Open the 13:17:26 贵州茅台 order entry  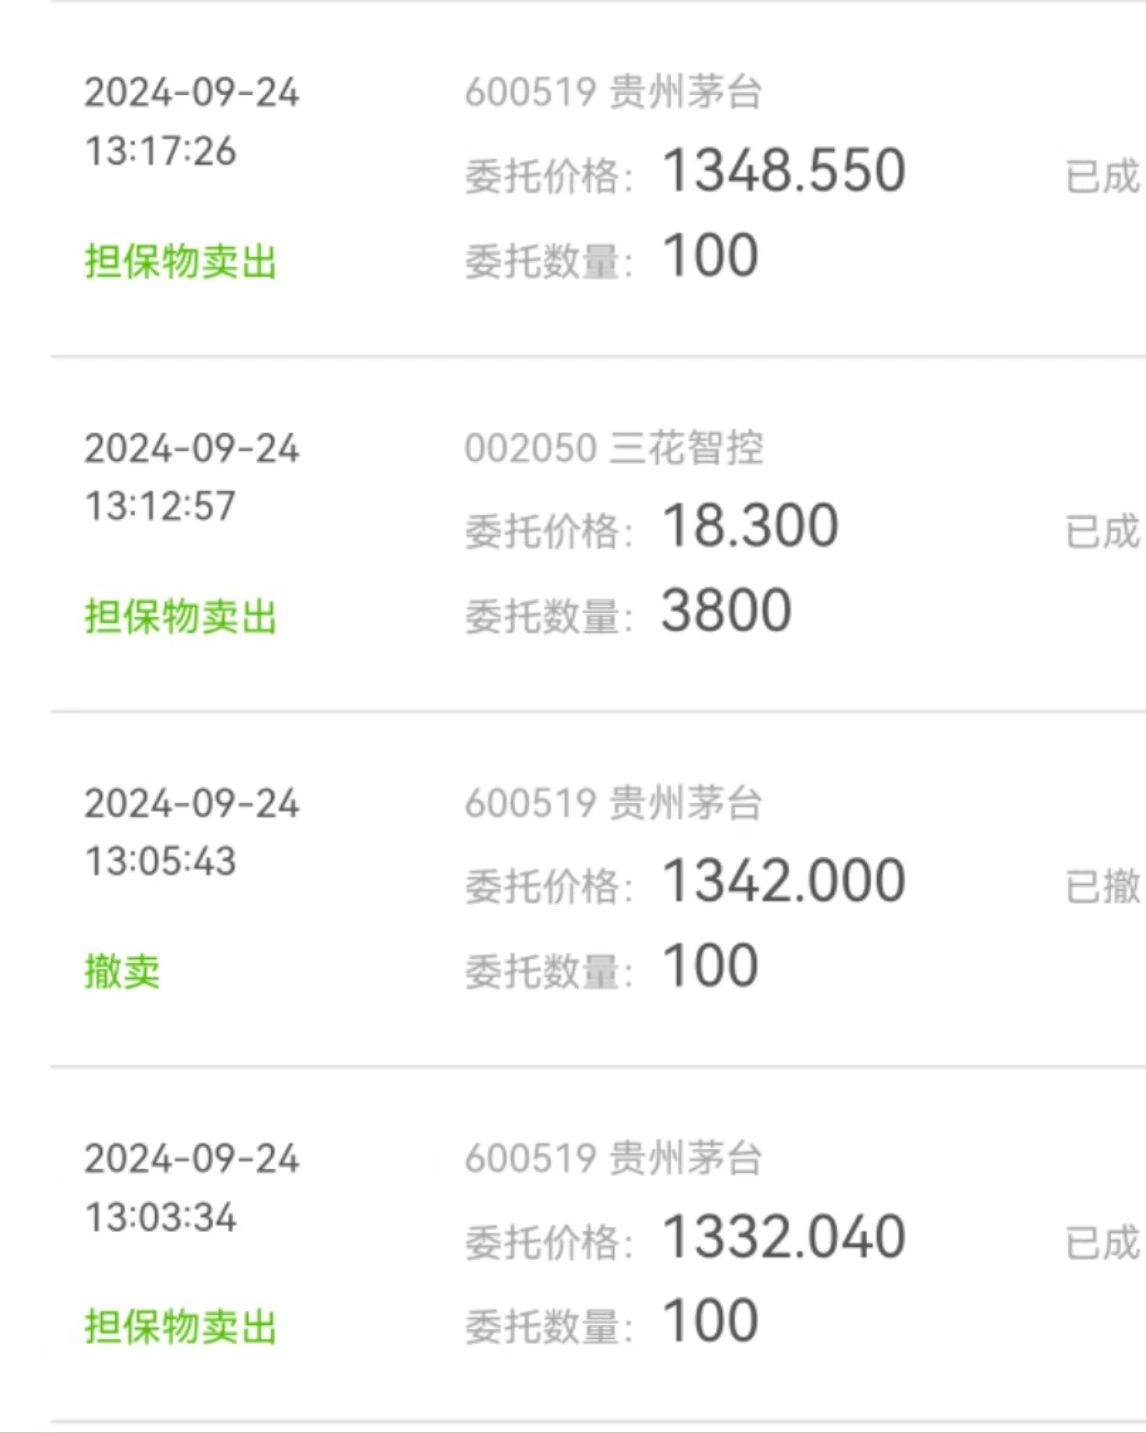click(x=598, y=179)
